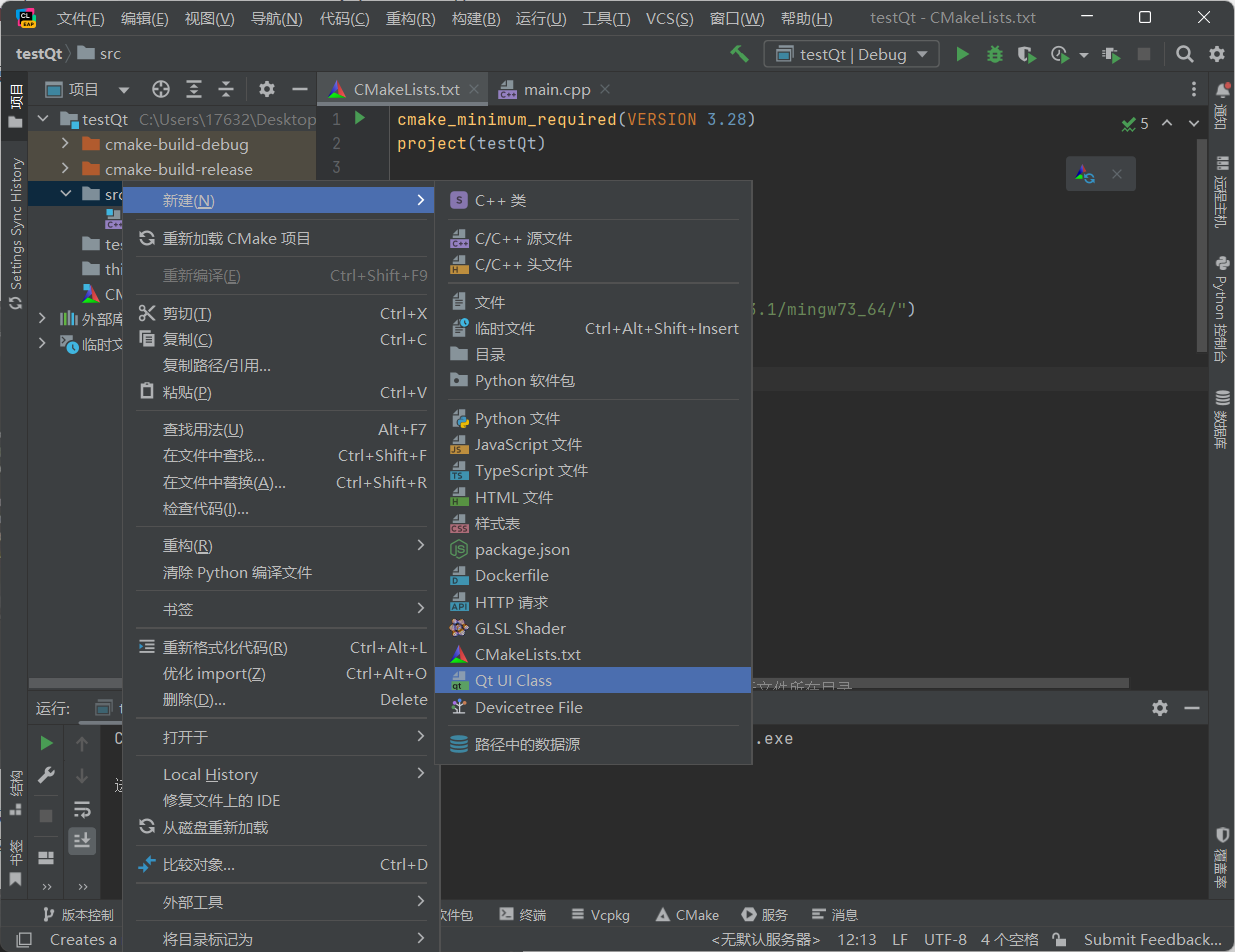
Task: Click the wrench icon in Run panel
Action: click(46, 775)
